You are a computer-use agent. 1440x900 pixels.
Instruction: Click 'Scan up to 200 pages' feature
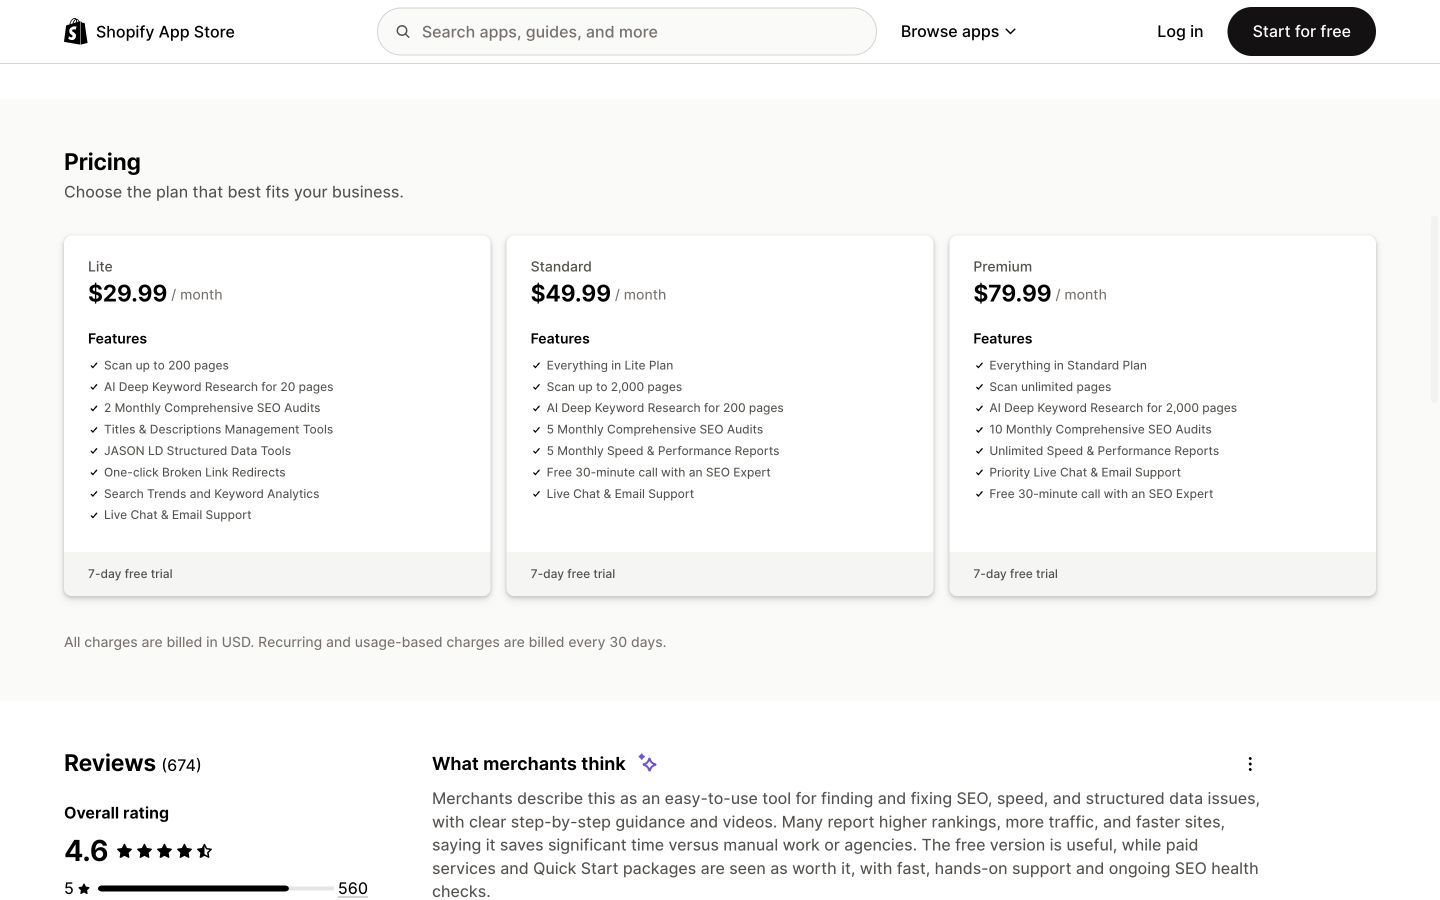tap(166, 366)
